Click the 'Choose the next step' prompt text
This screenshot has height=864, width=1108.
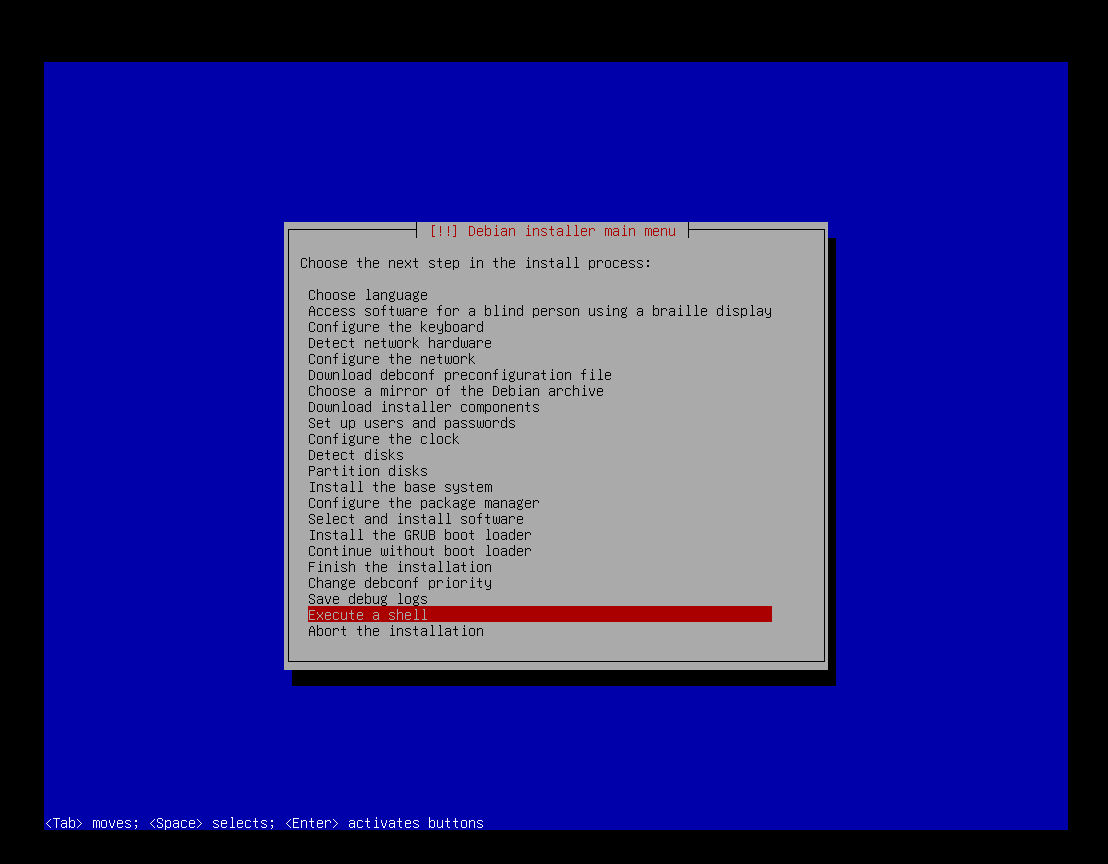[476, 264]
